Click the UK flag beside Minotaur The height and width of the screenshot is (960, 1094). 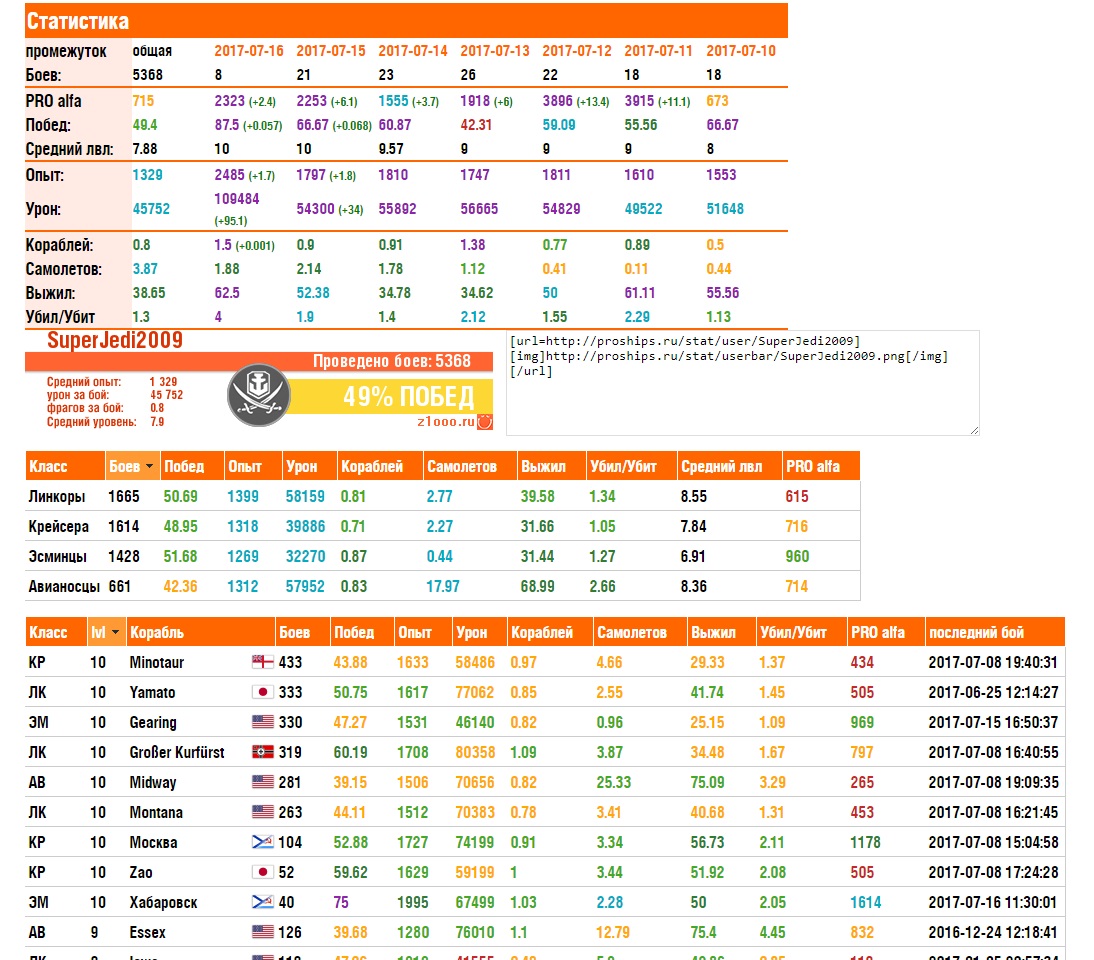[x=263, y=662]
